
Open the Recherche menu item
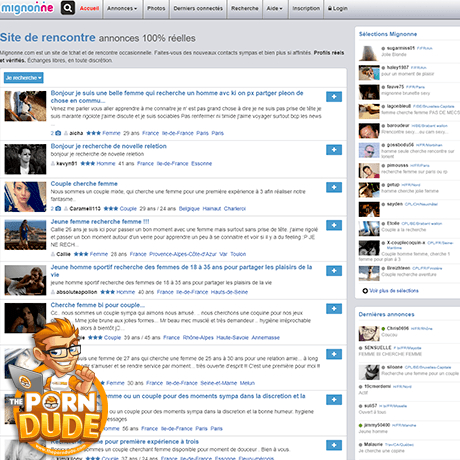245,8
